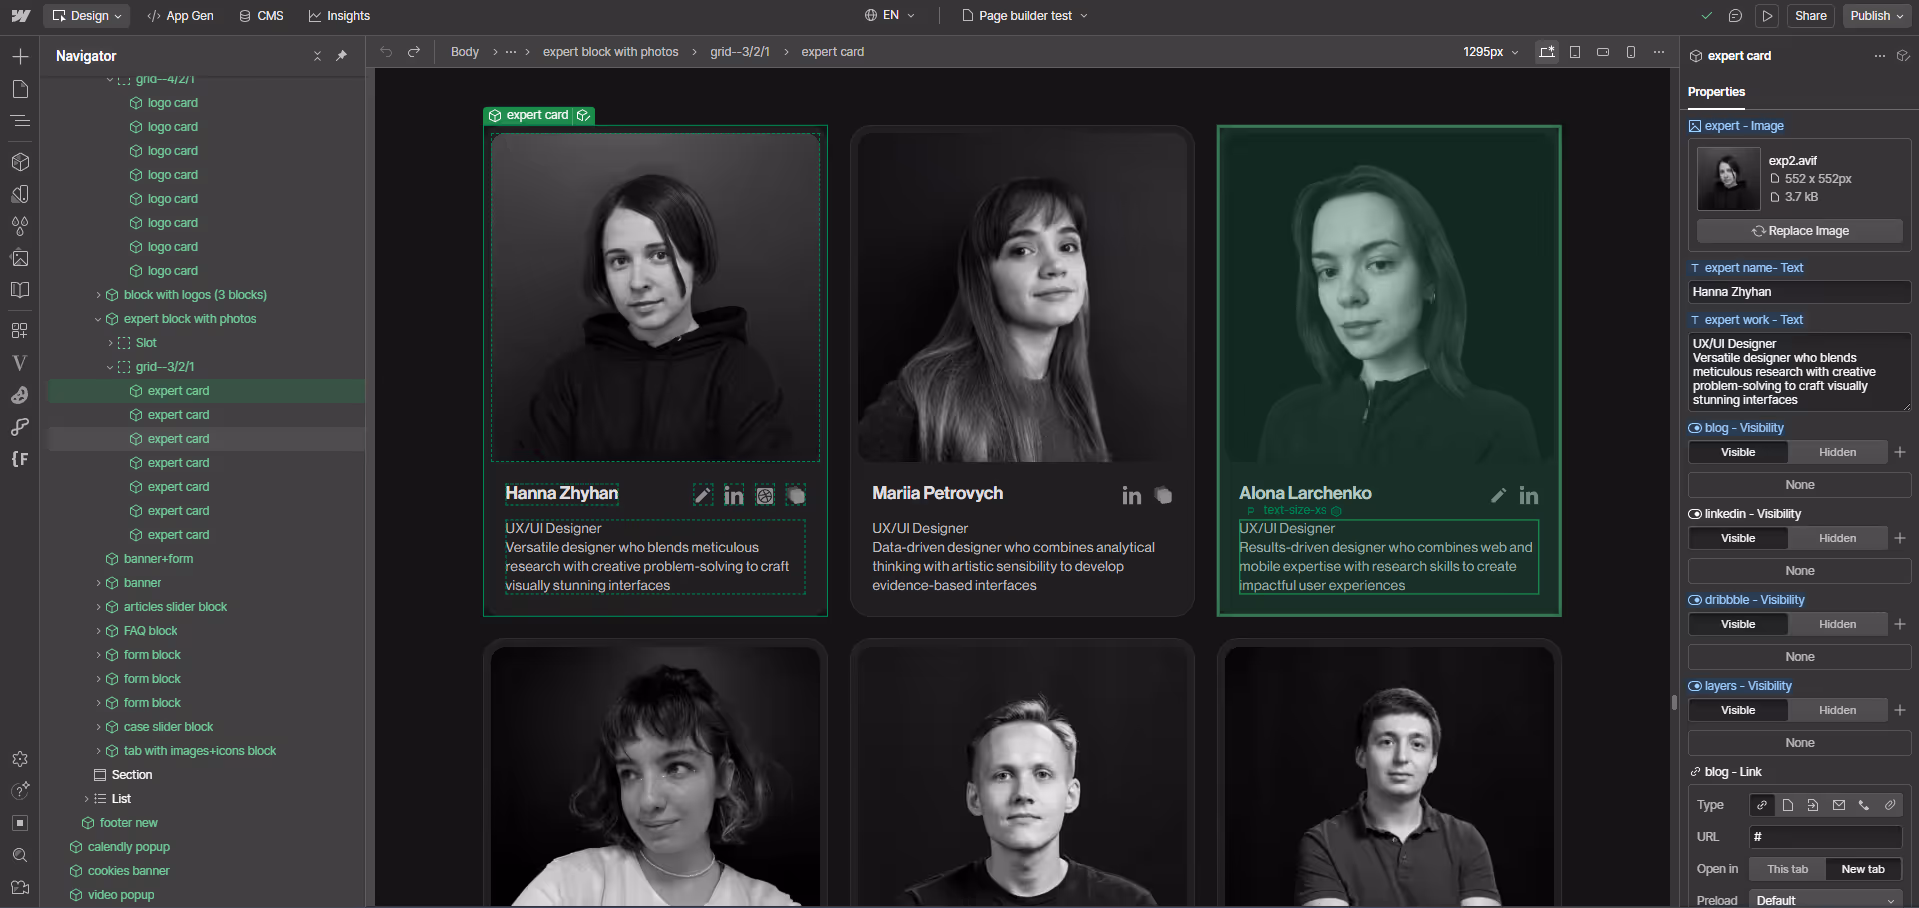This screenshot has height=908, width=1919.
Task: Choose the email link type icon
Action: pyautogui.click(x=1838, y=805)
